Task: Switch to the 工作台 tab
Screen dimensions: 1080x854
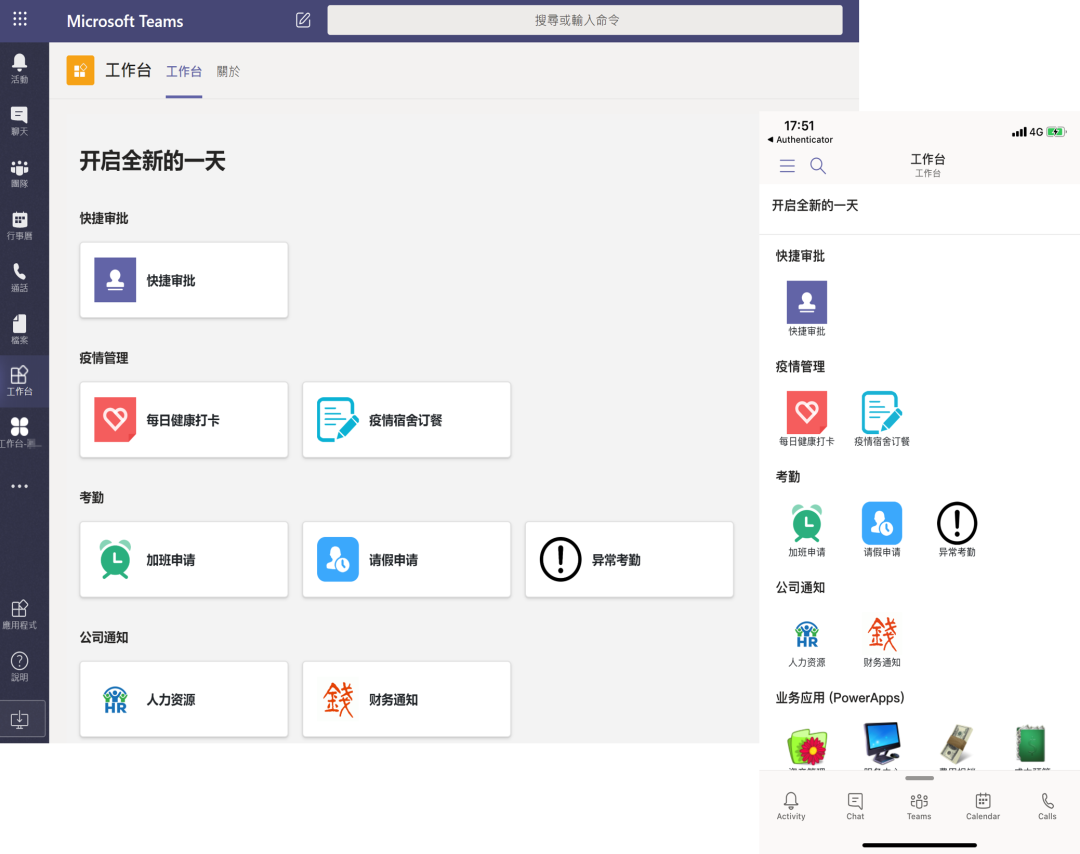Action: [184, 72]
